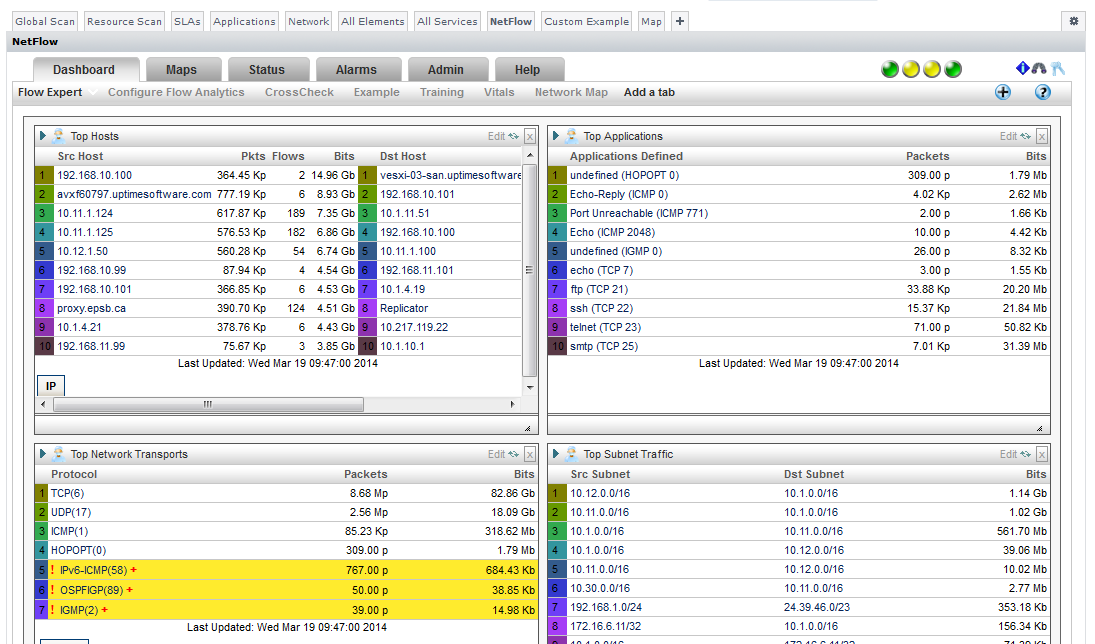Click the keys icon

(x=1058, y=69)
